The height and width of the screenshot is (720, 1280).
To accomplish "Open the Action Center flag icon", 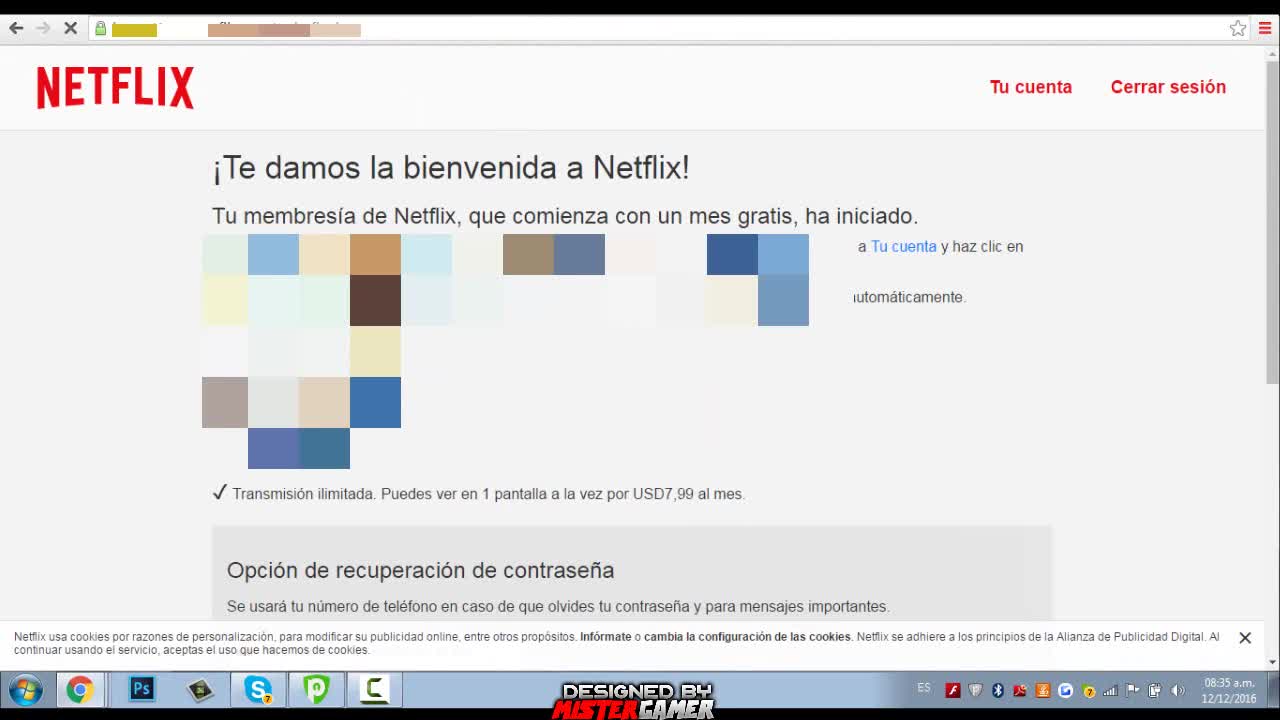I will [x=1133, y=690].
